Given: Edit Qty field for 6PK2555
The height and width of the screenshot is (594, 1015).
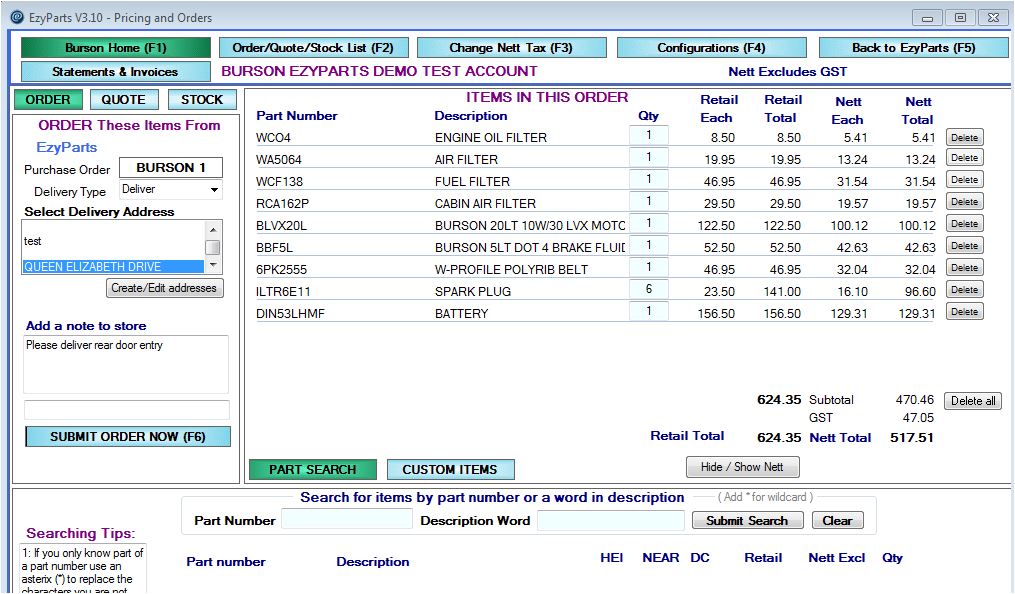Looking at the screenshot, I should (649, 267).
